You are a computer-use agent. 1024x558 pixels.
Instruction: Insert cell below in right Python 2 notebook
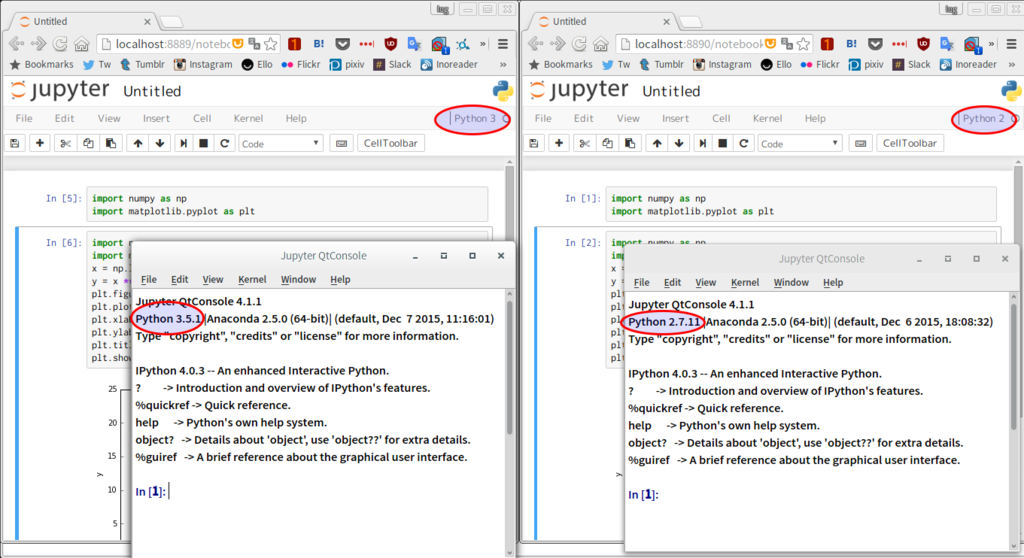pyautogui.click(x=559, y=143)
